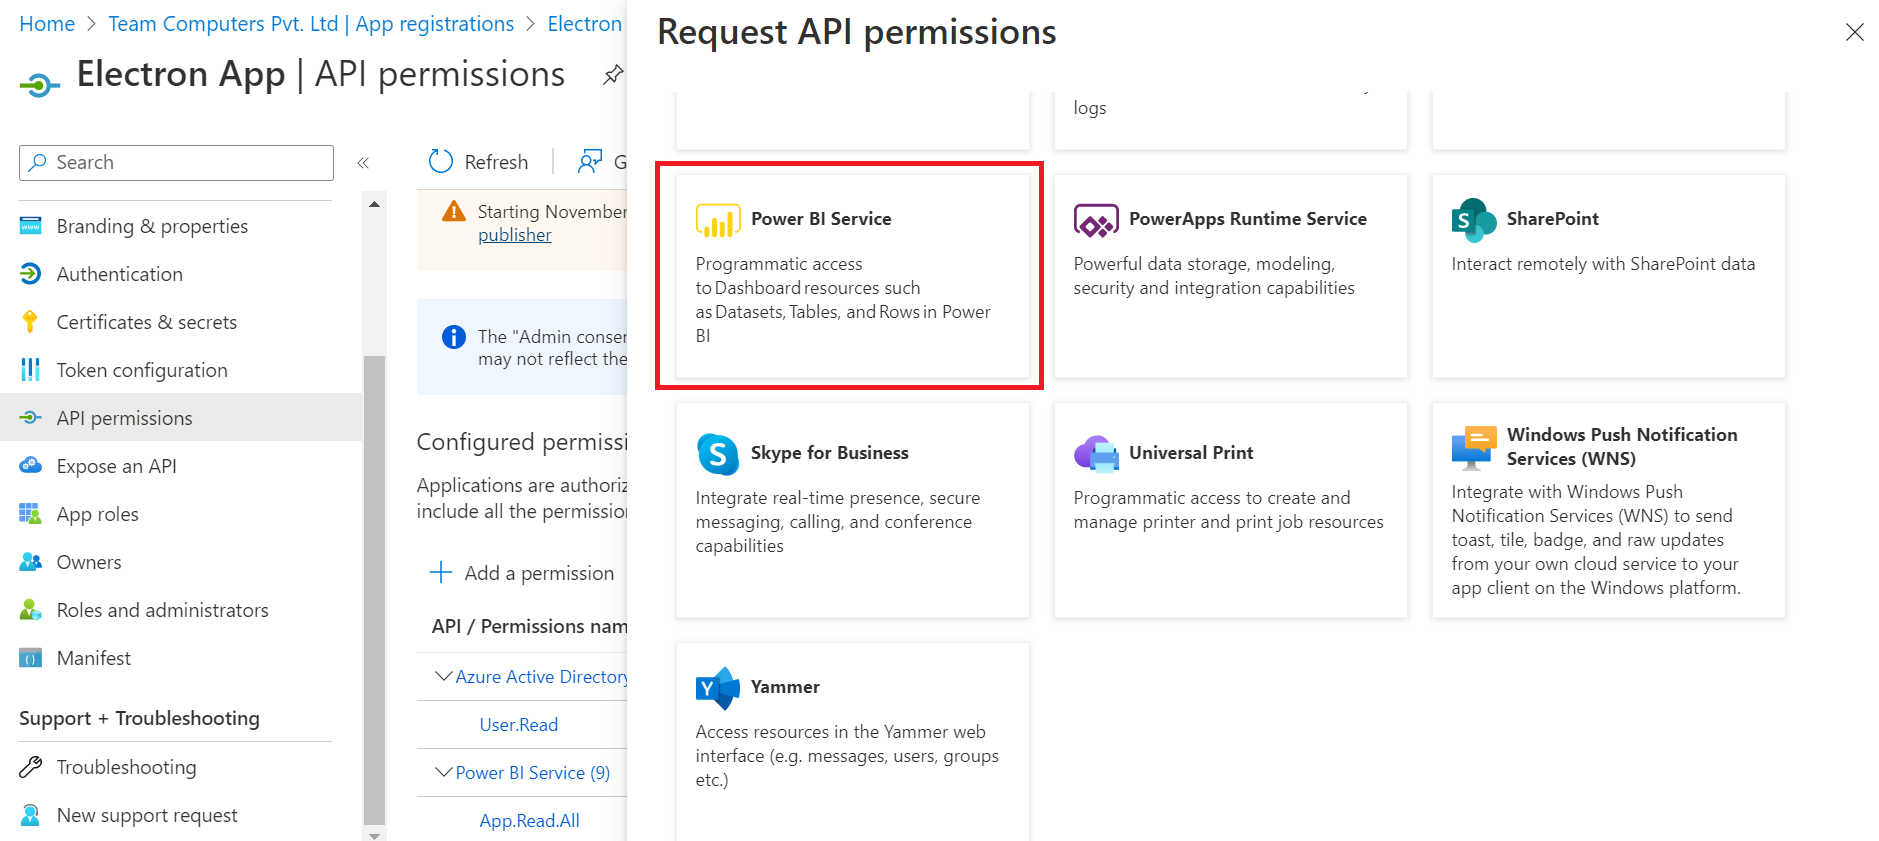1879x841 pixels.
Task: Click the Windows Push Notification Services icon
Action: click(1474, 447)
